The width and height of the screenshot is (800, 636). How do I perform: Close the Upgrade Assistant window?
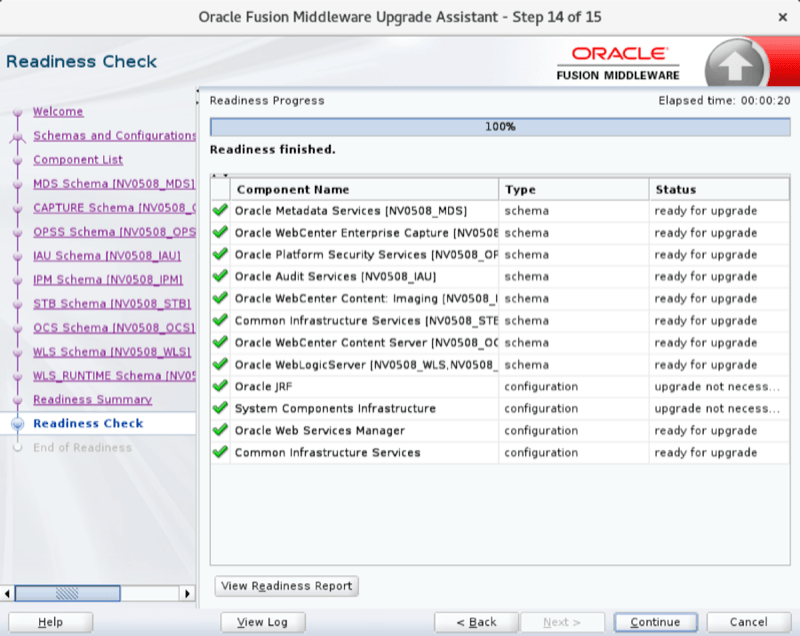783,17
